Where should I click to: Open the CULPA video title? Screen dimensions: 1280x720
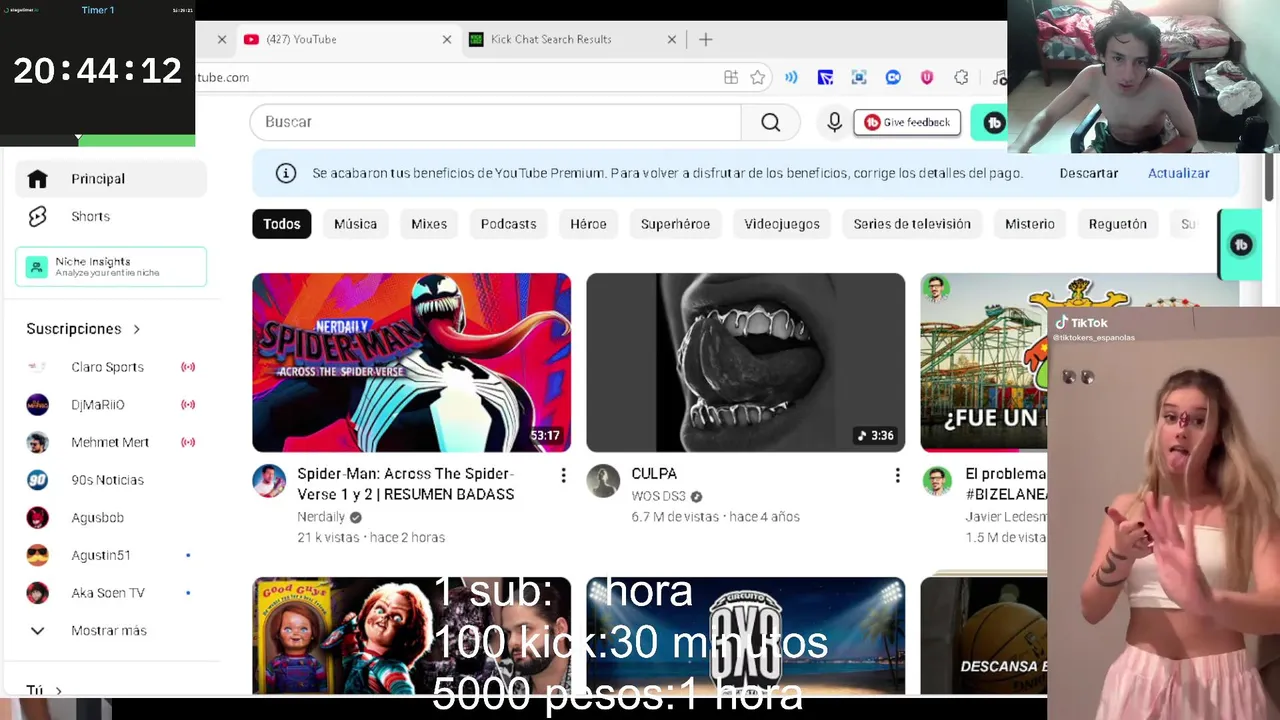point(654,474)
